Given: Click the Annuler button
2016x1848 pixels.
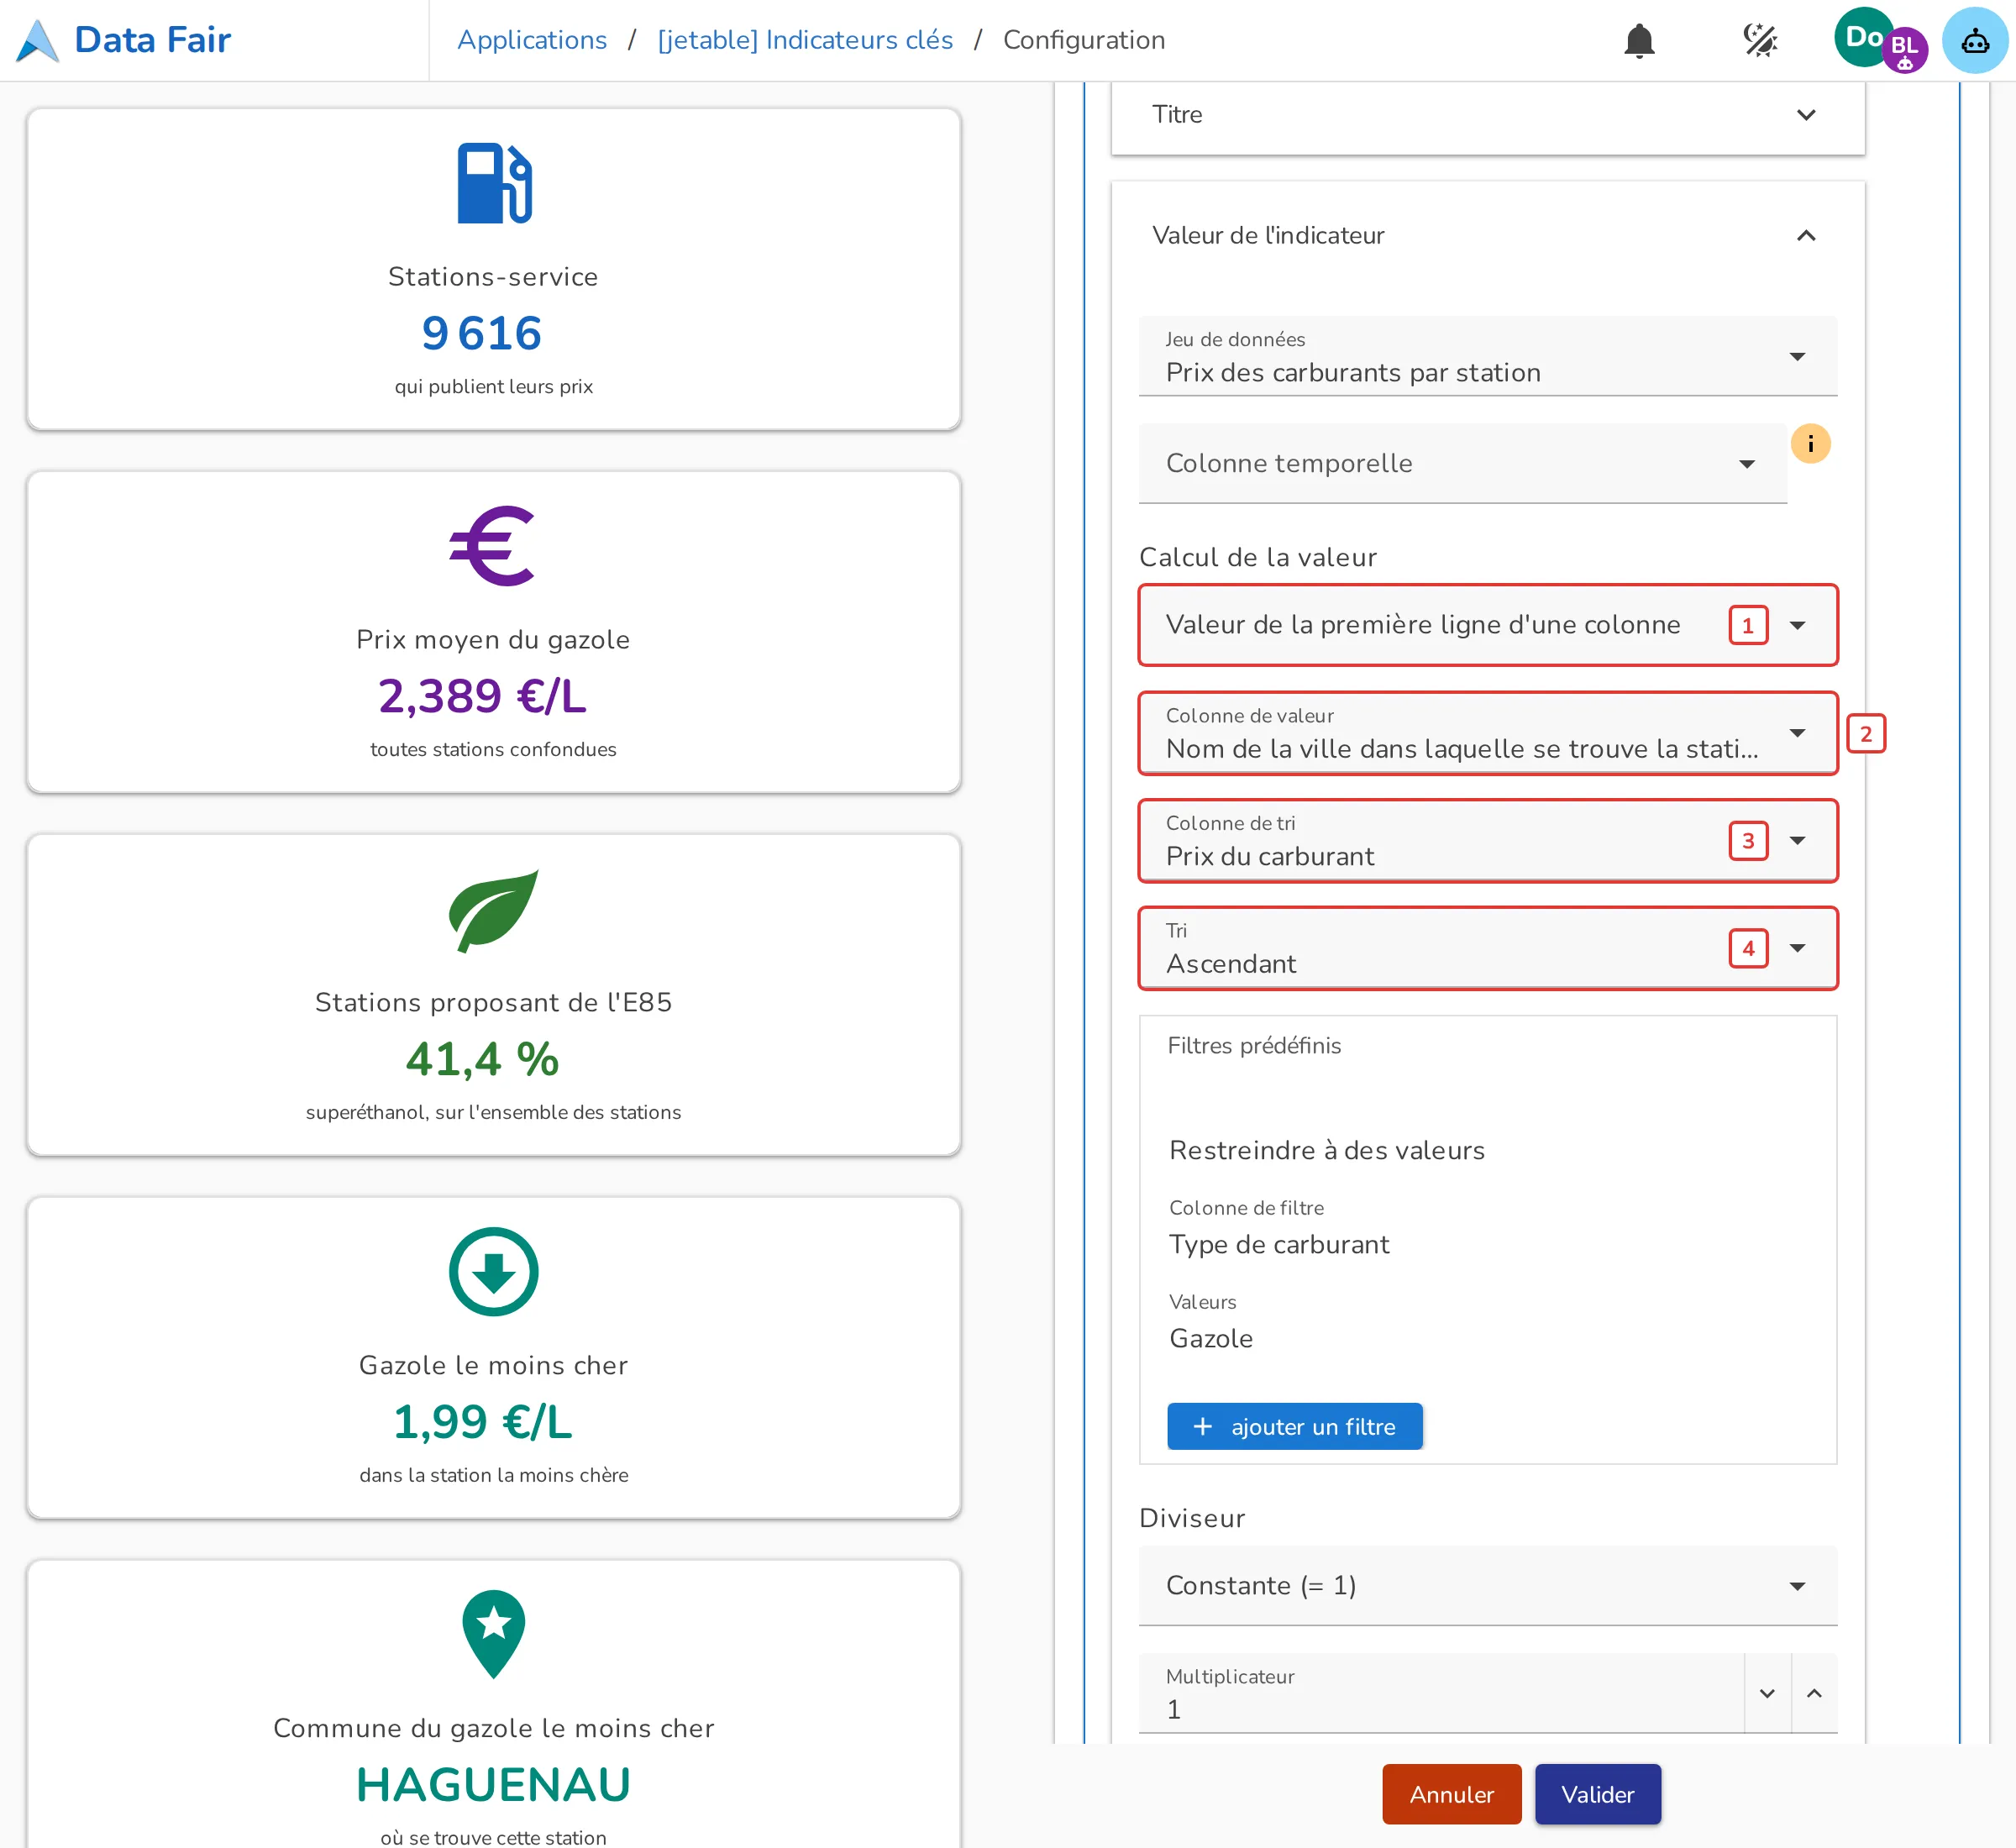Looking at the screenshot, I should (x=1452, y=1794).
